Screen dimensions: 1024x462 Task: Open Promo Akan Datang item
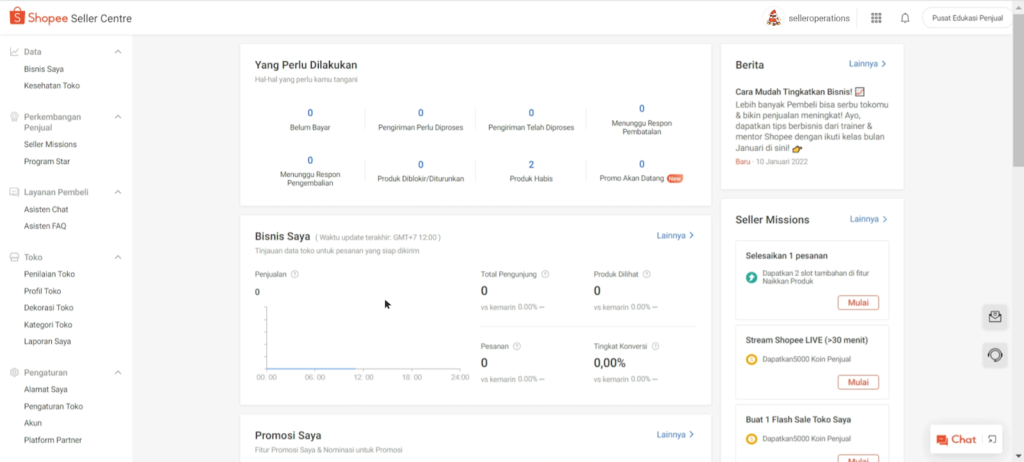[x=641, y=171]
